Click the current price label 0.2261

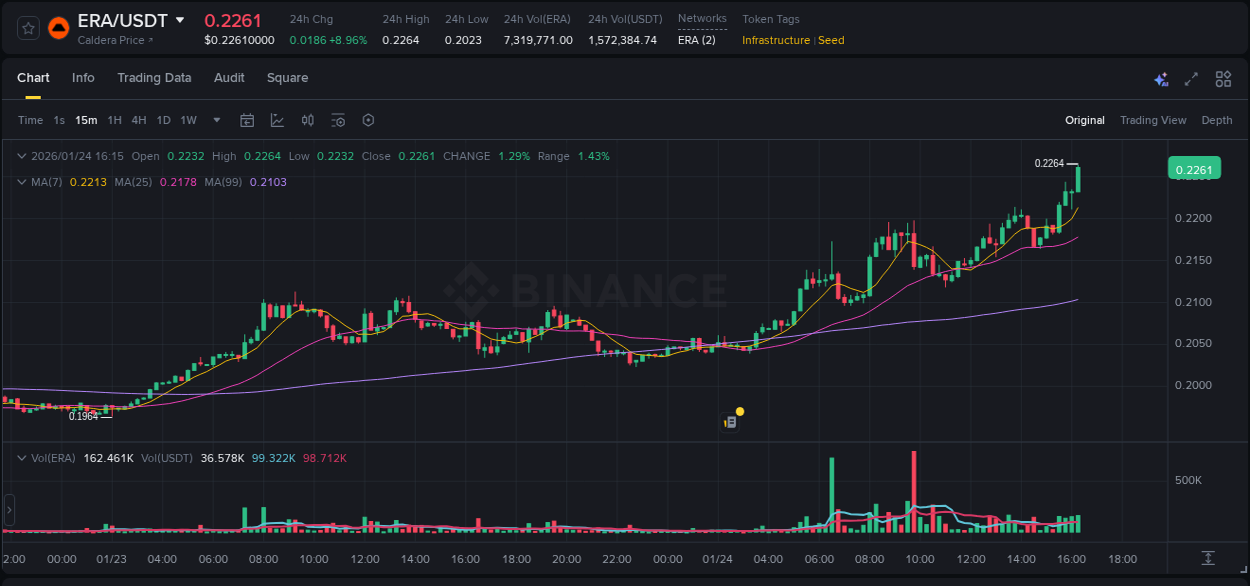(x=1194, y=168)
